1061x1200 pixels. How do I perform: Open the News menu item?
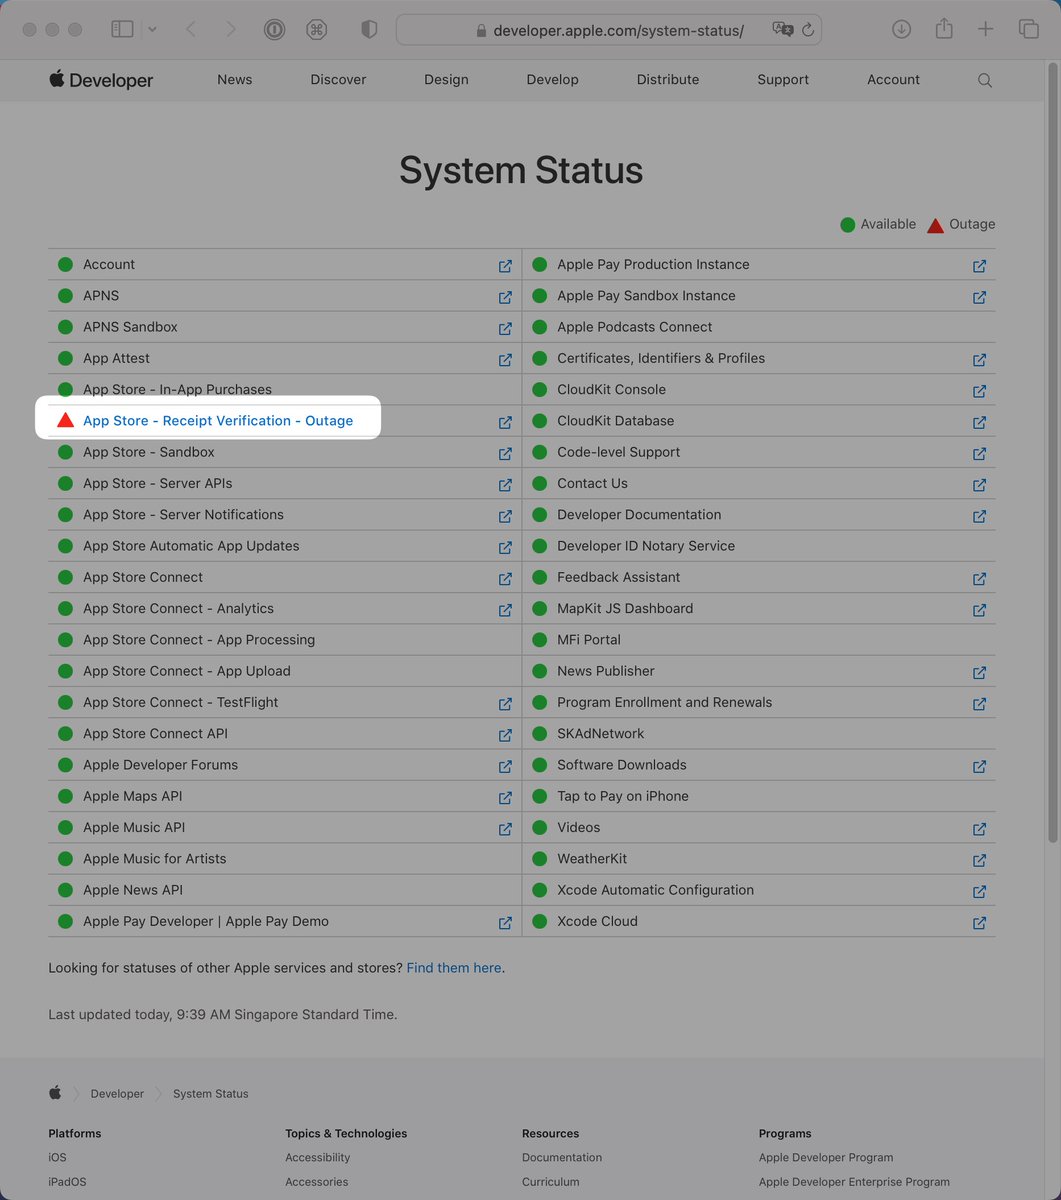pos(235,79)
